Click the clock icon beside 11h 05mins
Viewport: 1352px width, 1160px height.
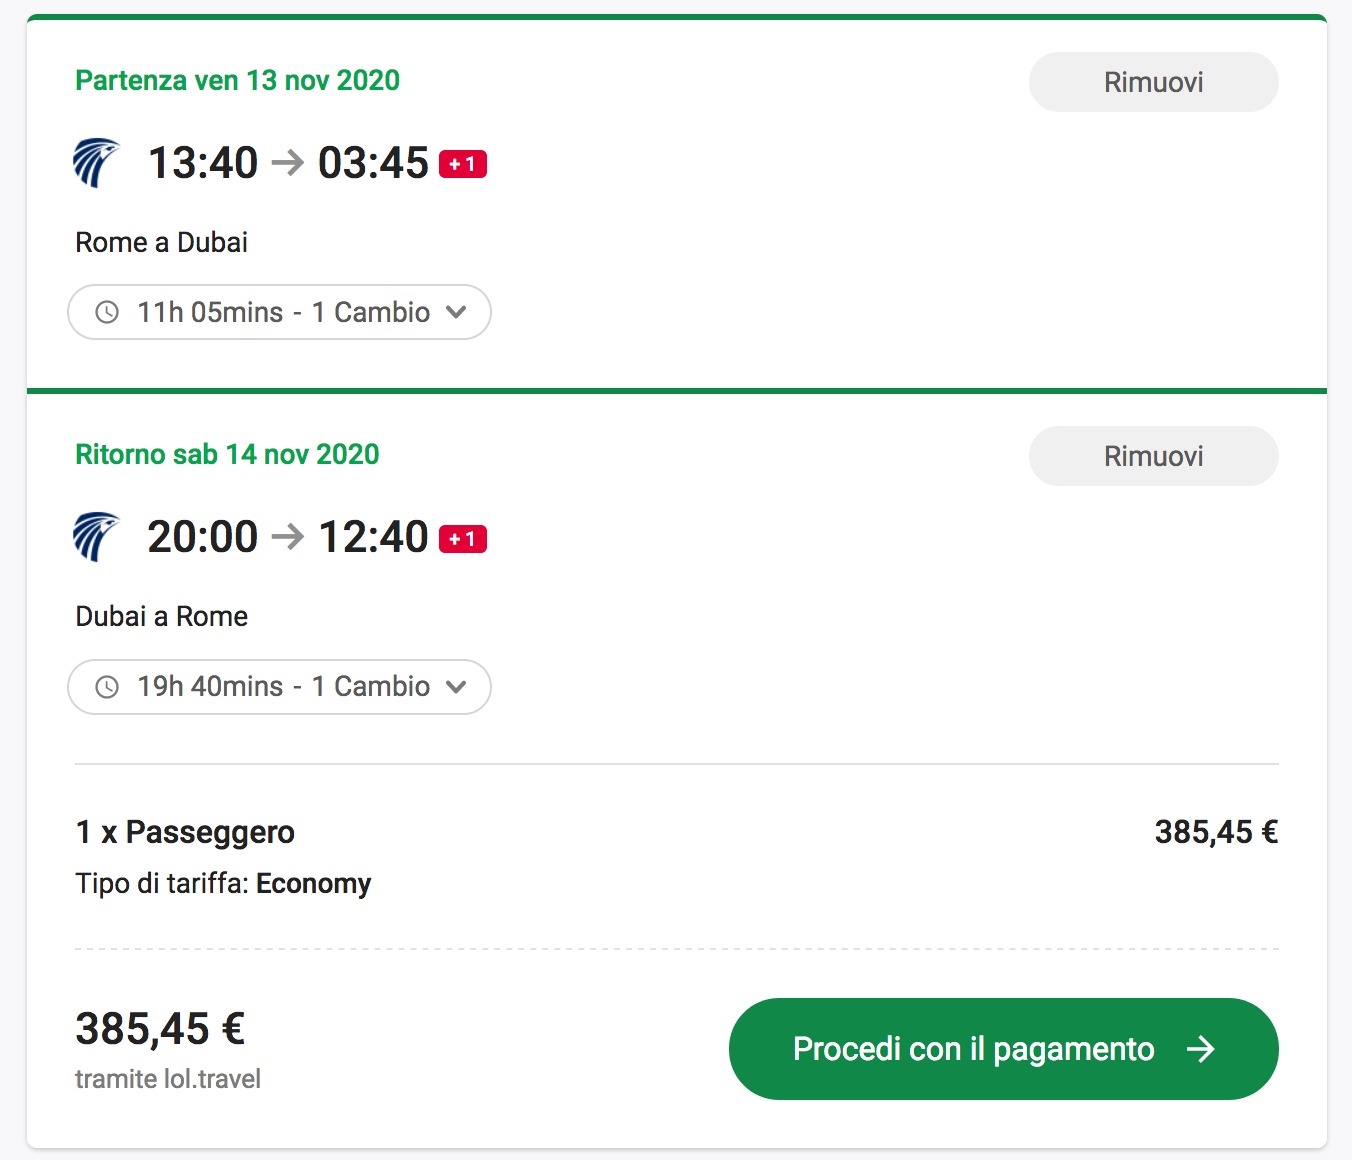(107, 312)
